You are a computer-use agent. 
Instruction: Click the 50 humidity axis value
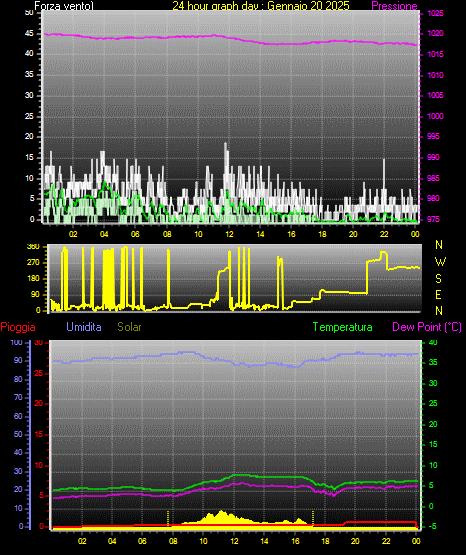18,434
